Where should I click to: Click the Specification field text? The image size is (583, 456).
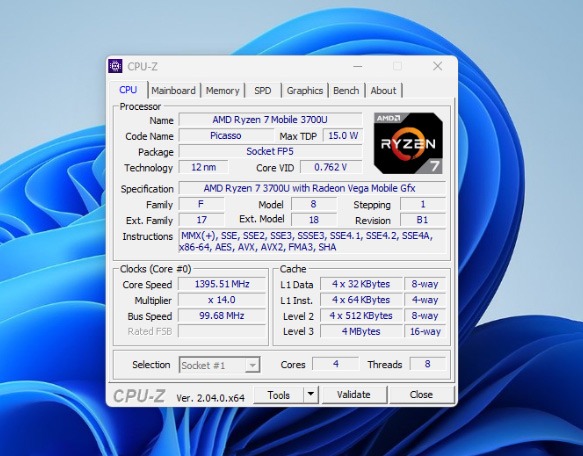coord(312,189)
